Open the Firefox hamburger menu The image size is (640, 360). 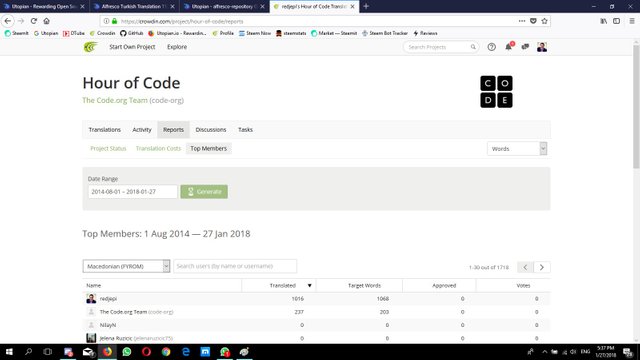pyautogui.click(x=631, y=21)
